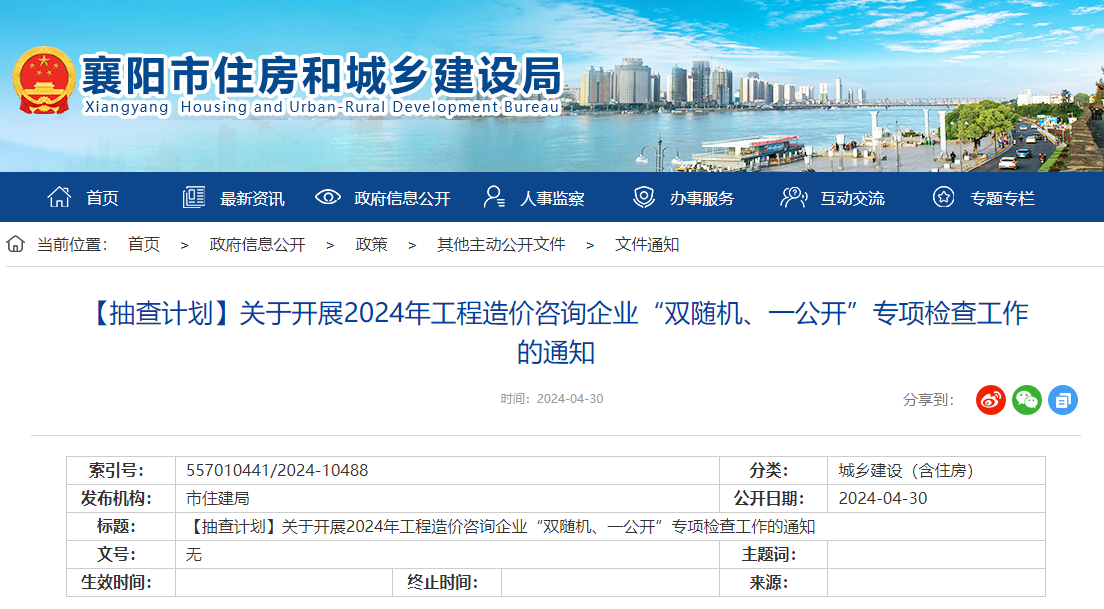Viewport: 1104px width, 609px height.
Task: Click the national emblem logo
Action: (44, 80)
